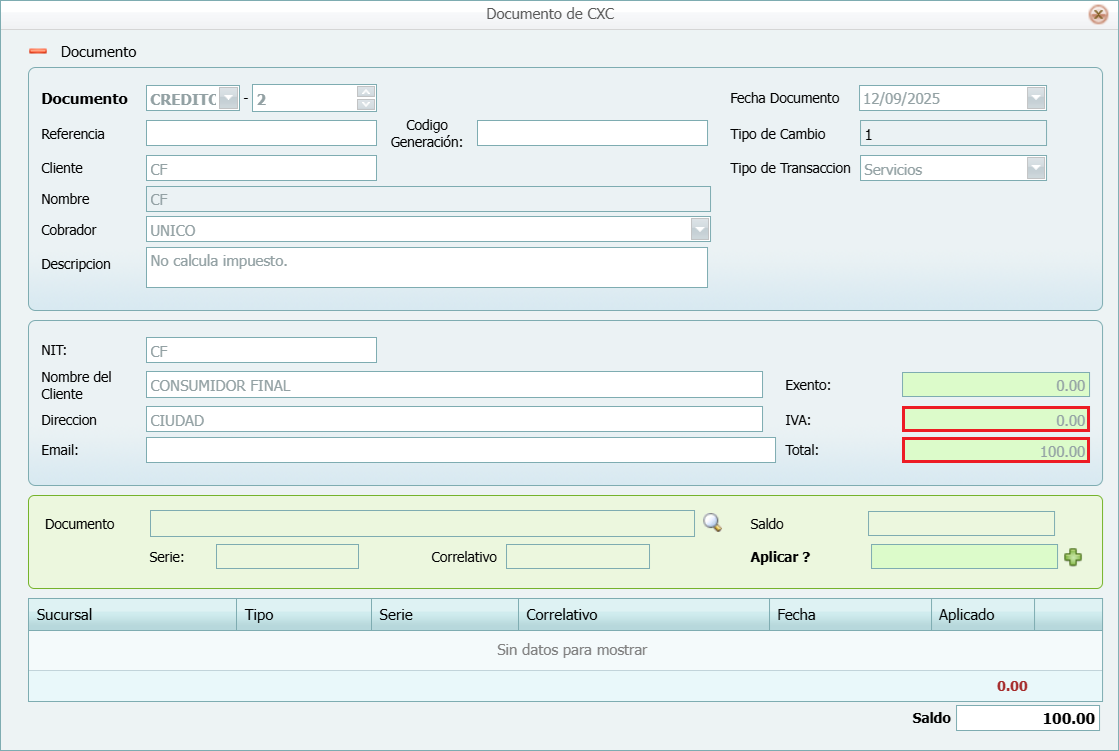Decrease document number with down arrow
1119x751 pixels.
click(x=366, y=104)
